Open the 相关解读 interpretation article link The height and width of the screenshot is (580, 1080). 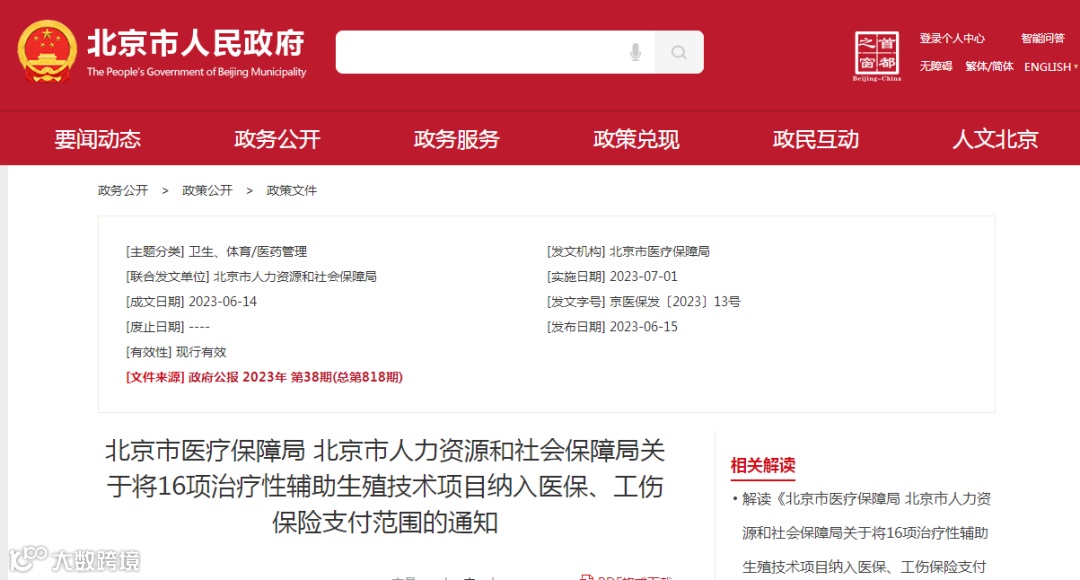coord(866,532)
